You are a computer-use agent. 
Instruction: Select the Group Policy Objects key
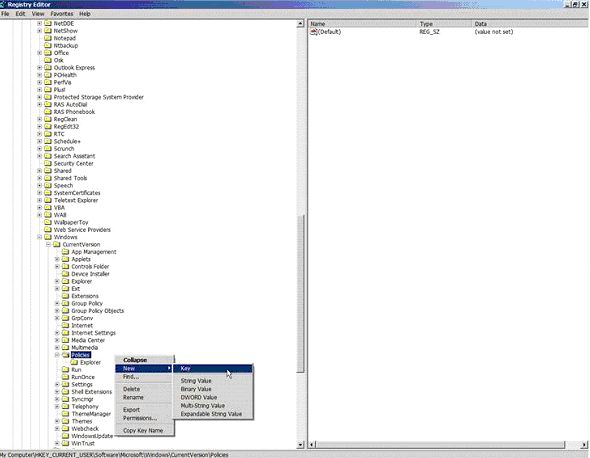pyautogui.click(x=97, y=310)
